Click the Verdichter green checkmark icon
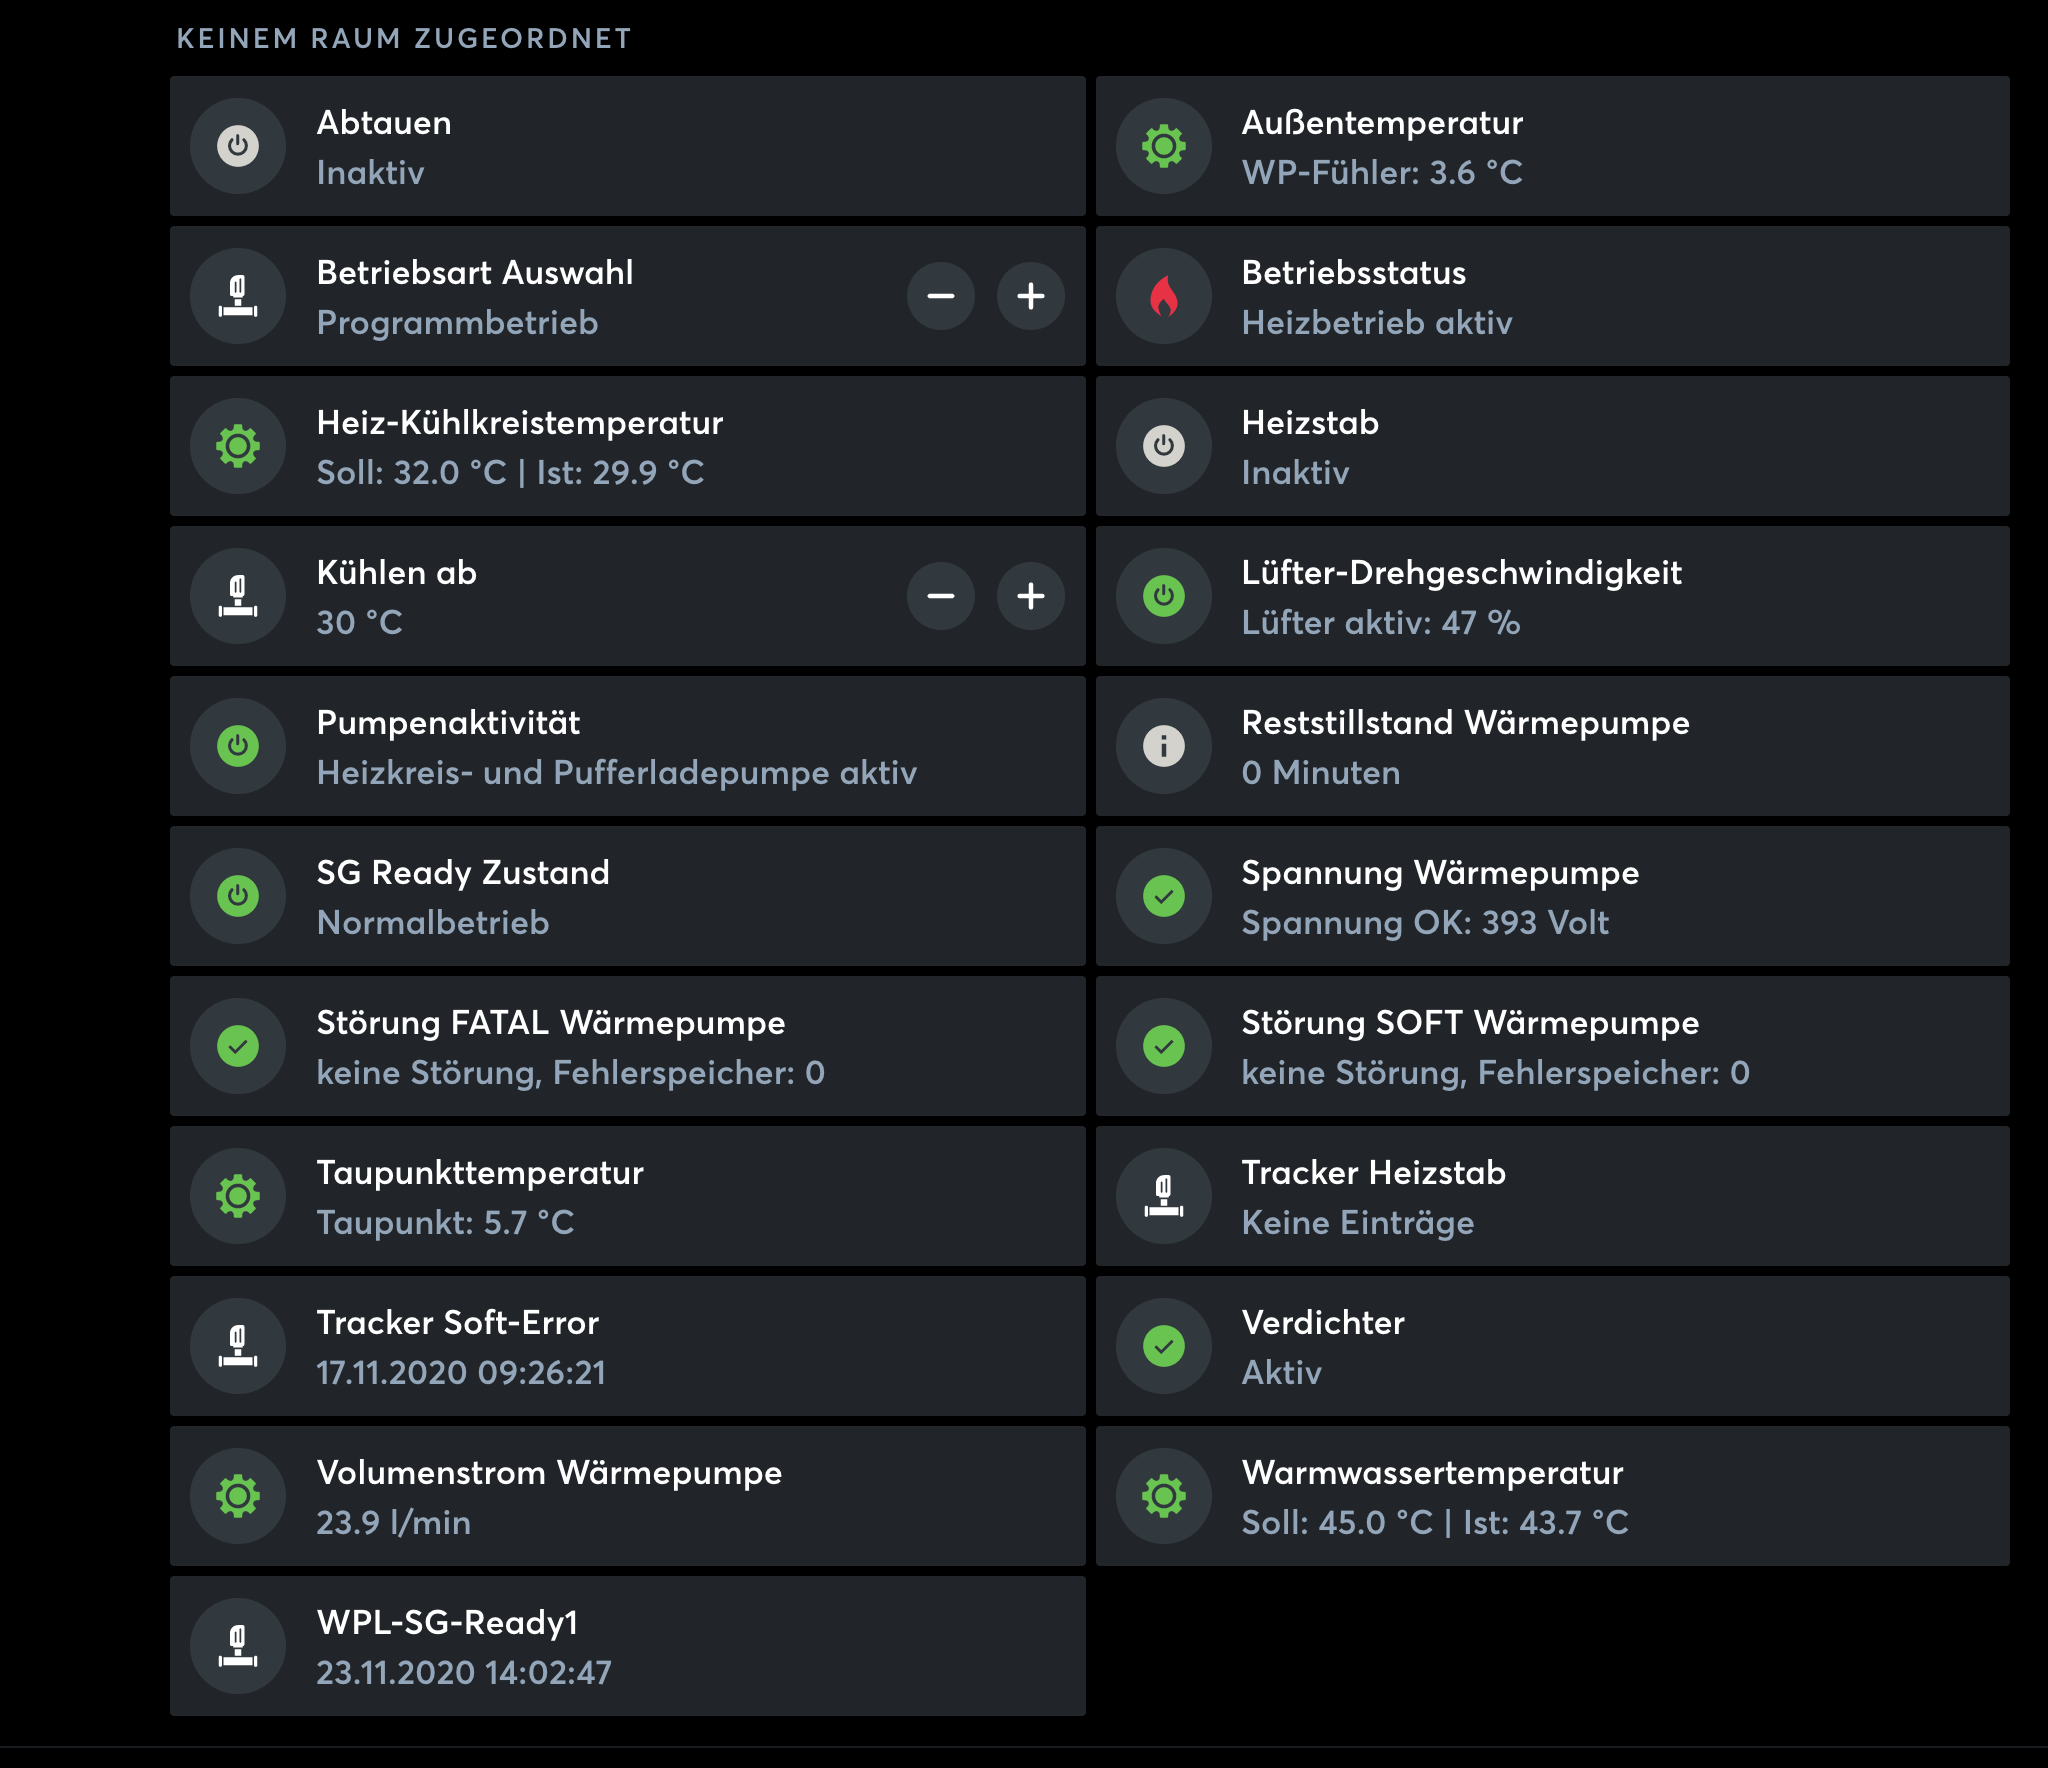 1164,1346
